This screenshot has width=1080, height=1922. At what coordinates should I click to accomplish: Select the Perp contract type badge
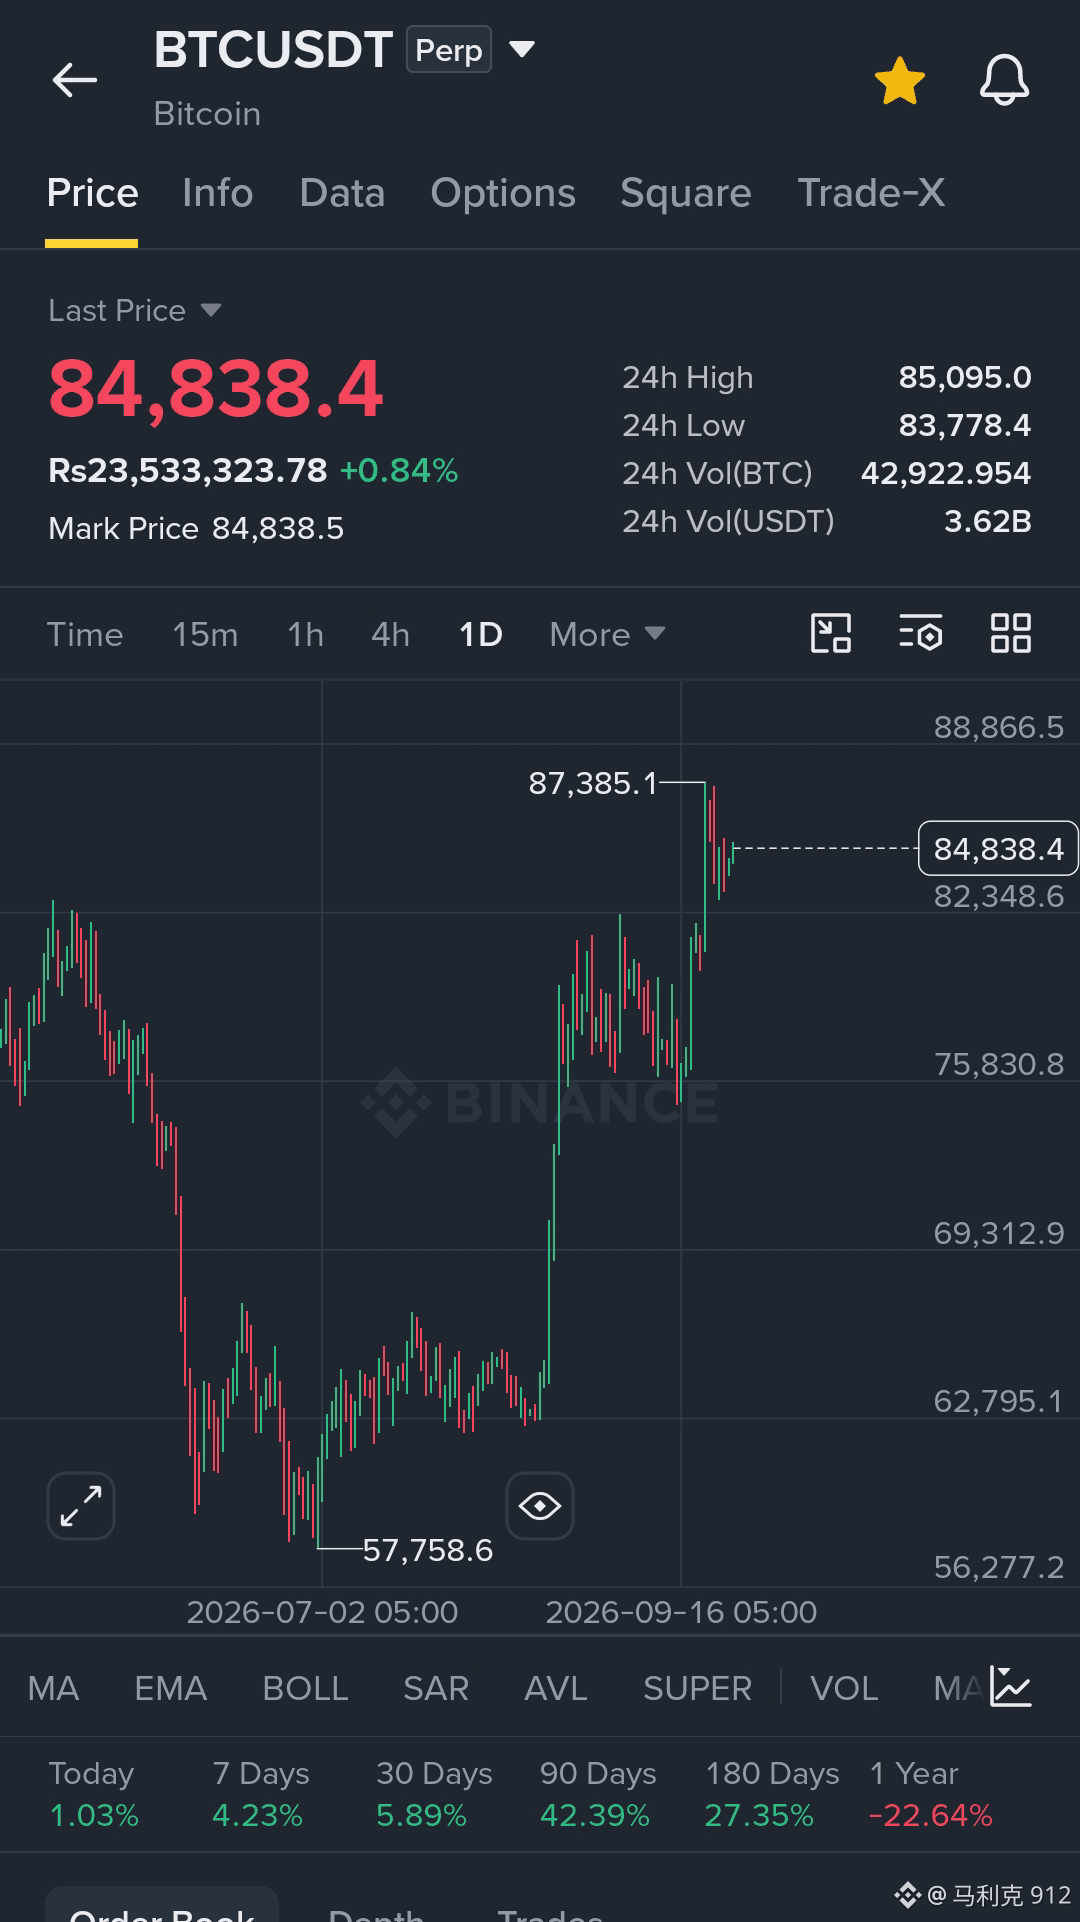tap(448, 50)
